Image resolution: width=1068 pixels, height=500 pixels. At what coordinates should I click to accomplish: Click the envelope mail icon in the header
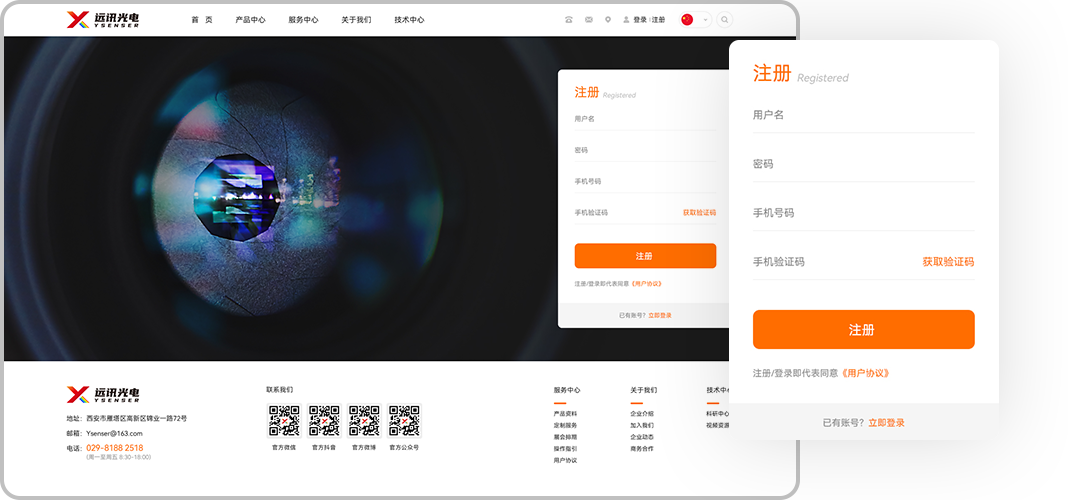click(589, 19)
